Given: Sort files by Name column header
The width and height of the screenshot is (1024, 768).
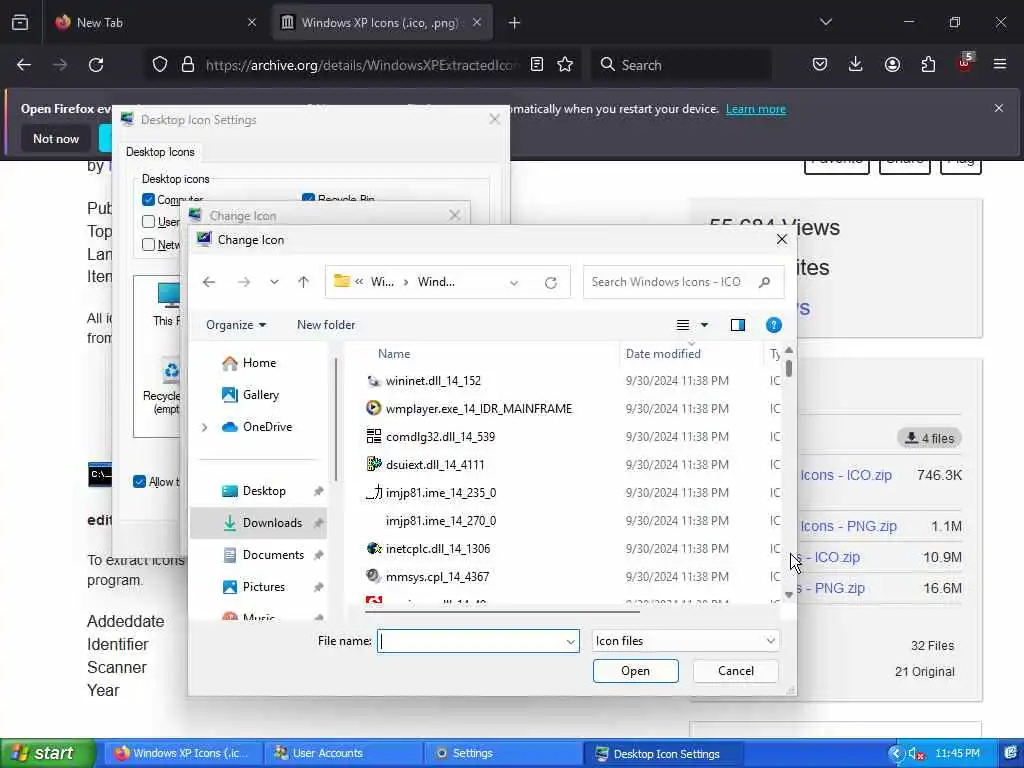Looking at the screenshot, I should click(x=394, y=354).
